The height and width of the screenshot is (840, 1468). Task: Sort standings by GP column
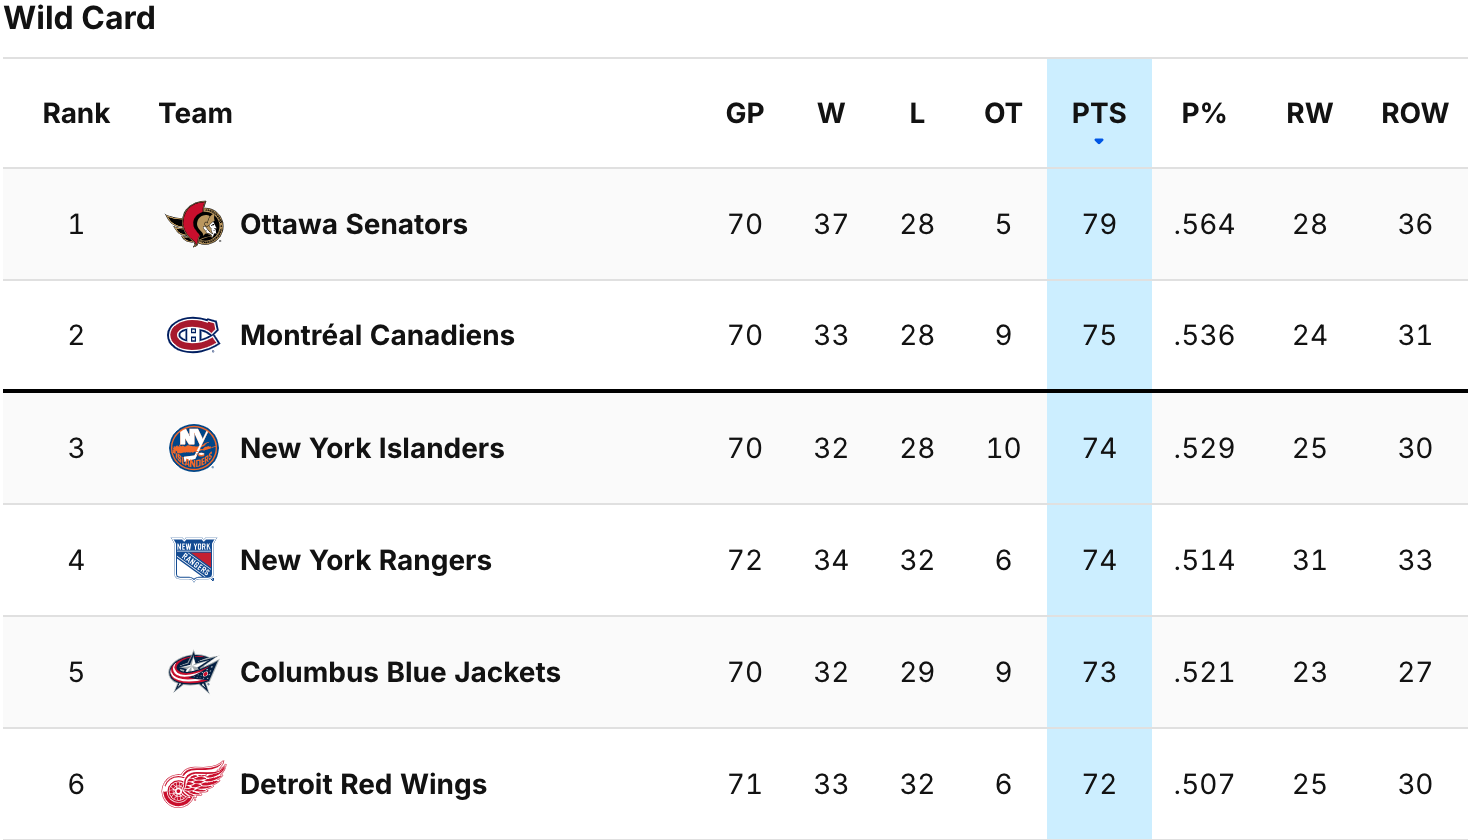point(745,114)
